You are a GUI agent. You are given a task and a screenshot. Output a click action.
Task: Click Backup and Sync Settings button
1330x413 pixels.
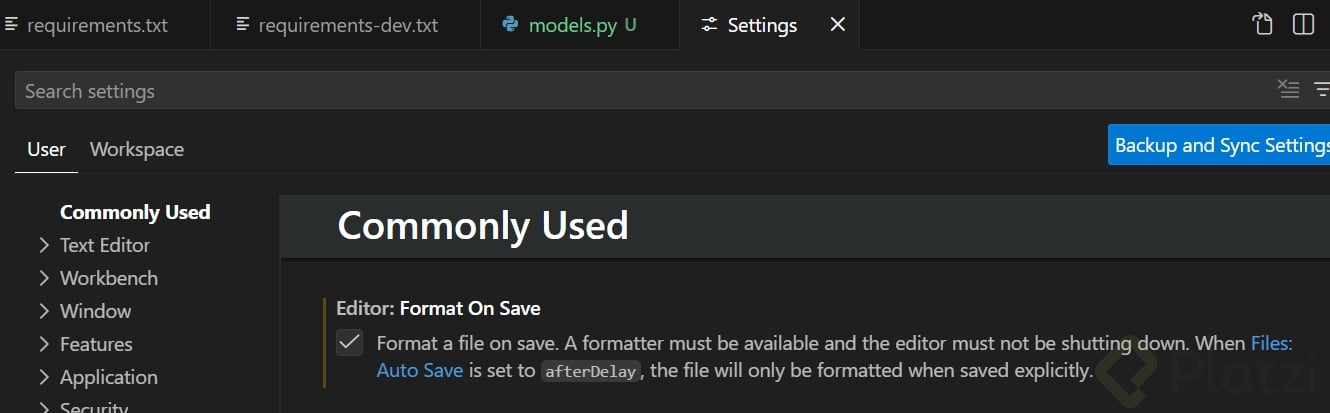pyautogui.click(x=1220, y=145)
